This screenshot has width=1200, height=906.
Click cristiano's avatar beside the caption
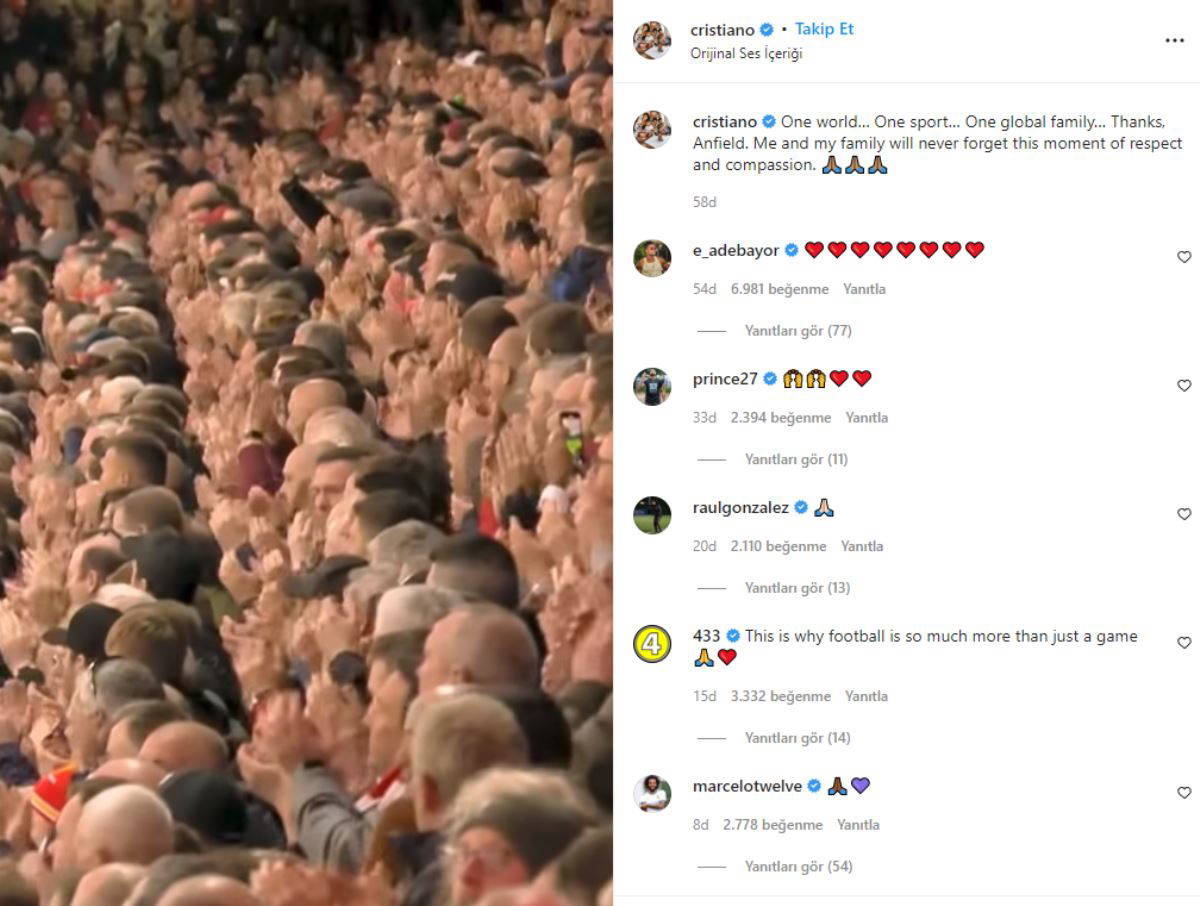point(652,130)
